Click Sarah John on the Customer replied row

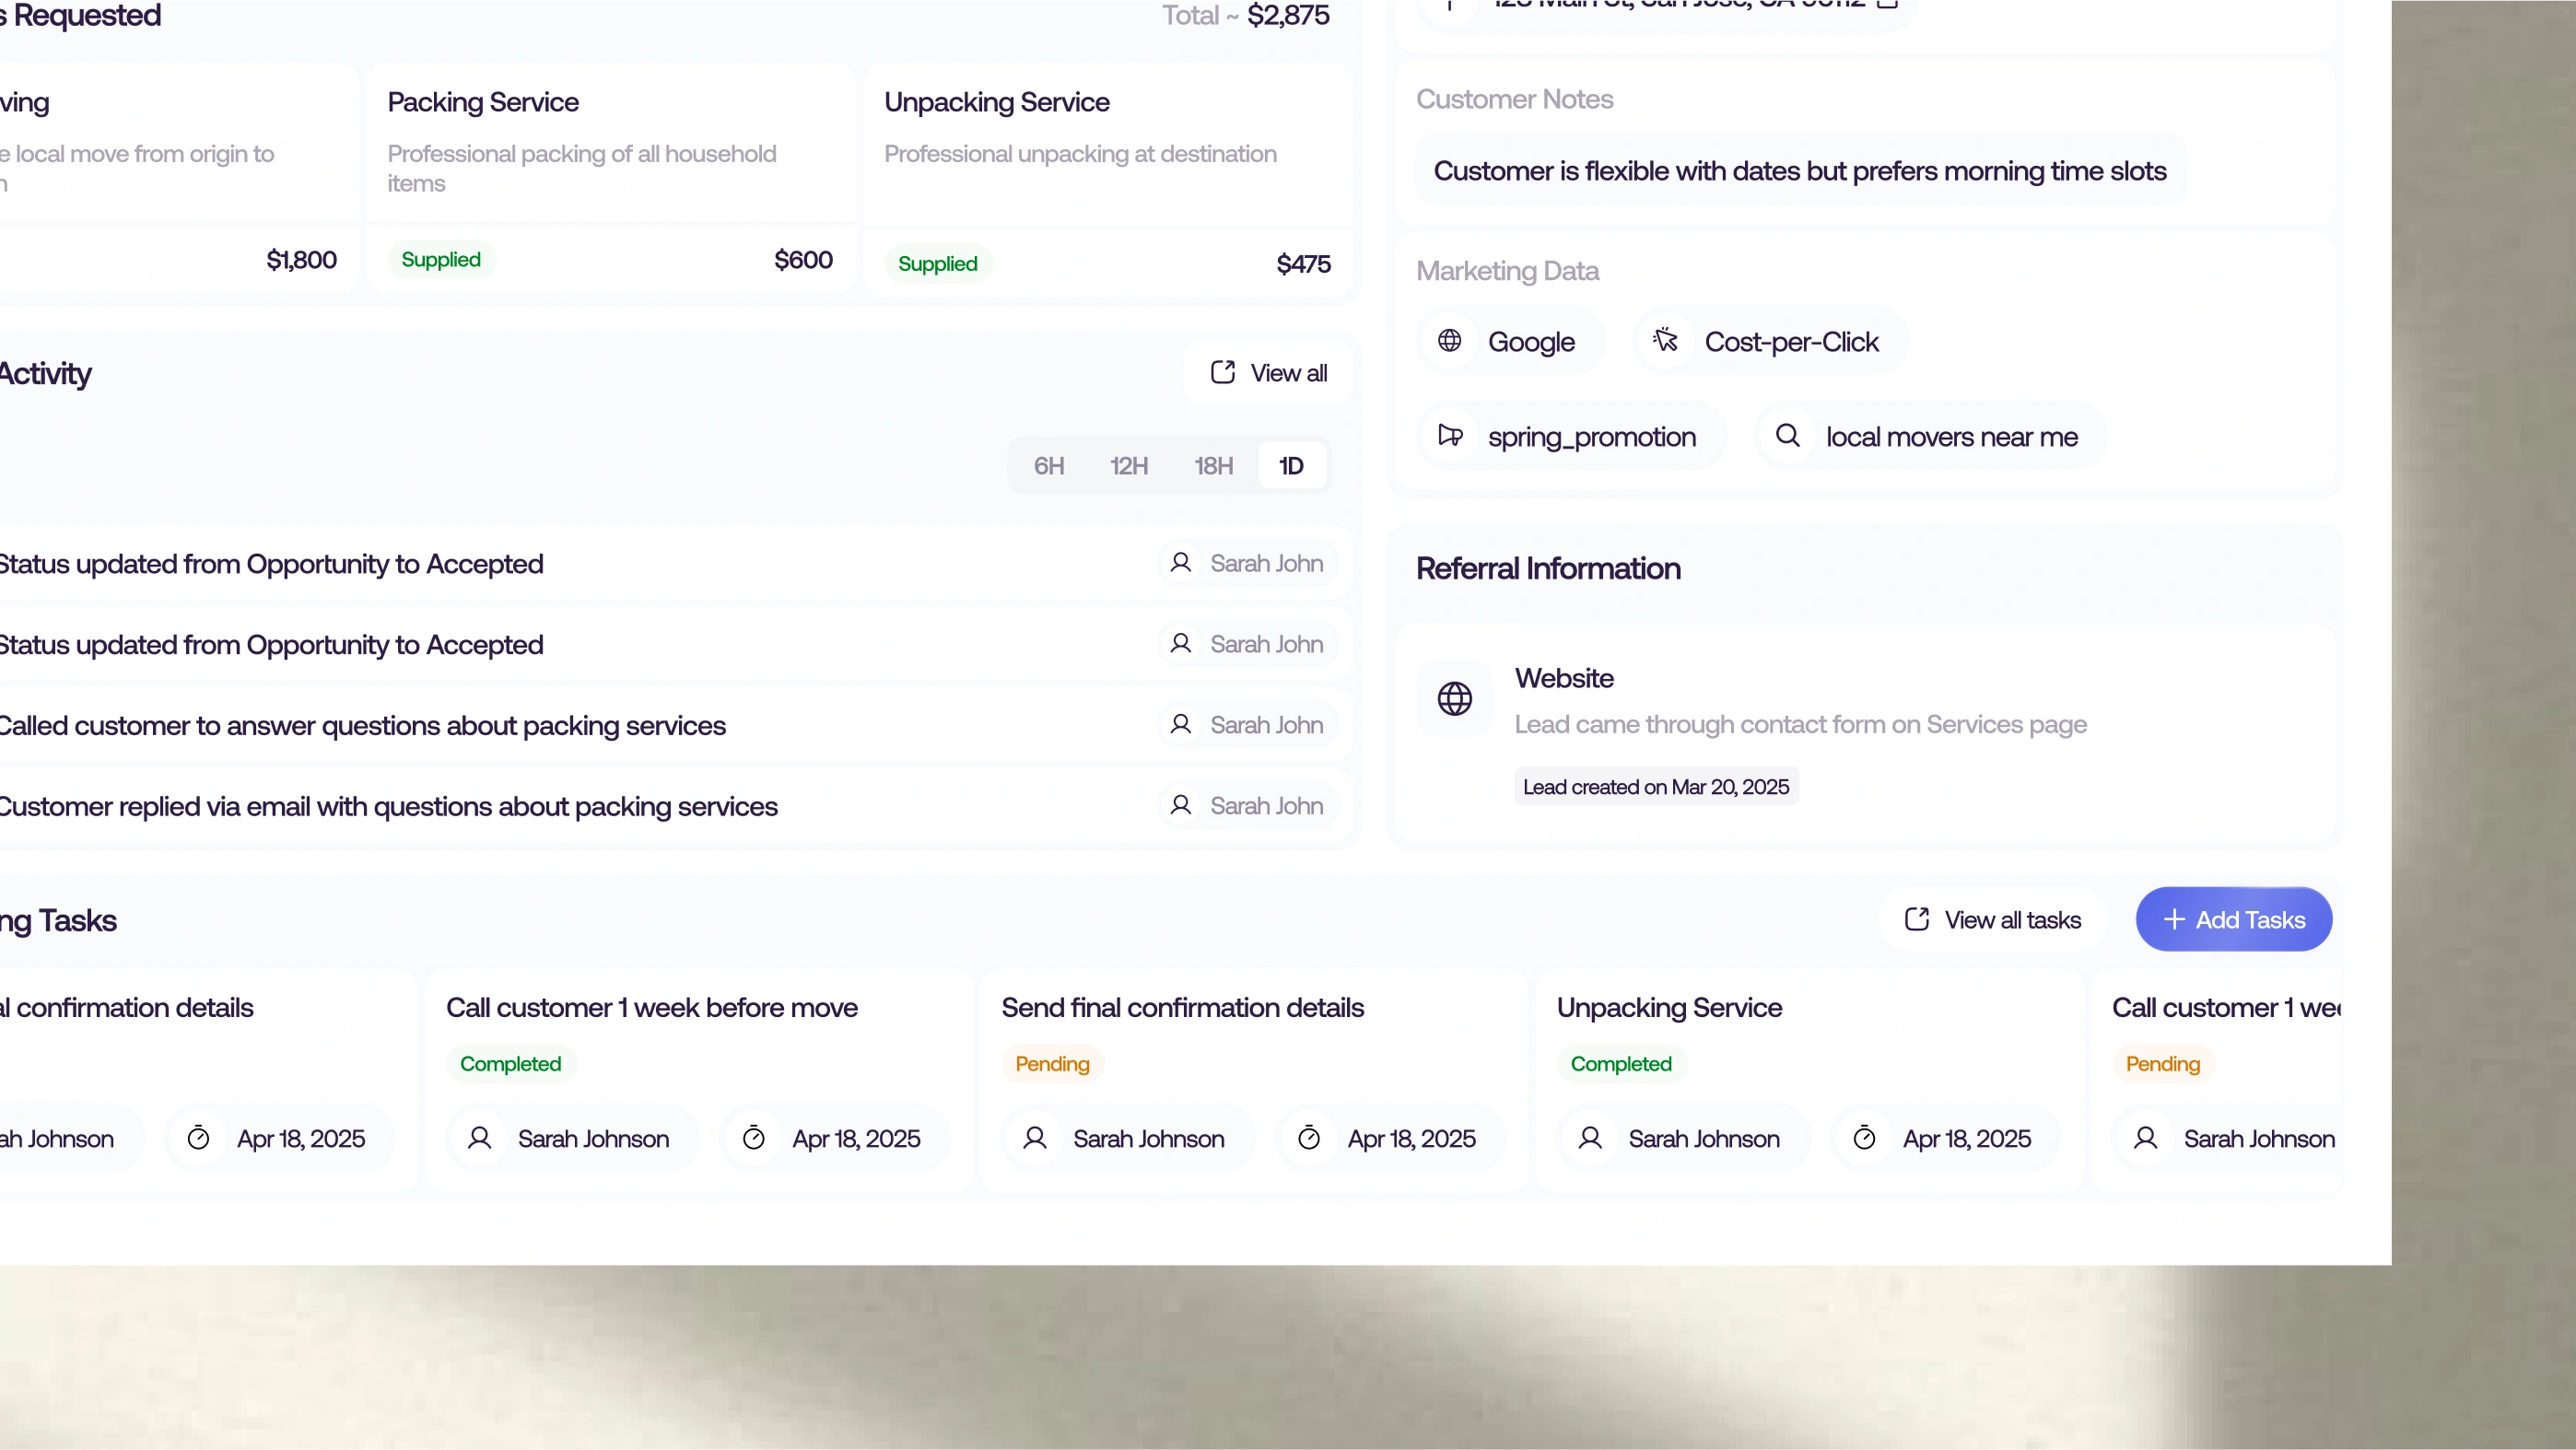click(x=1266, y=806)
